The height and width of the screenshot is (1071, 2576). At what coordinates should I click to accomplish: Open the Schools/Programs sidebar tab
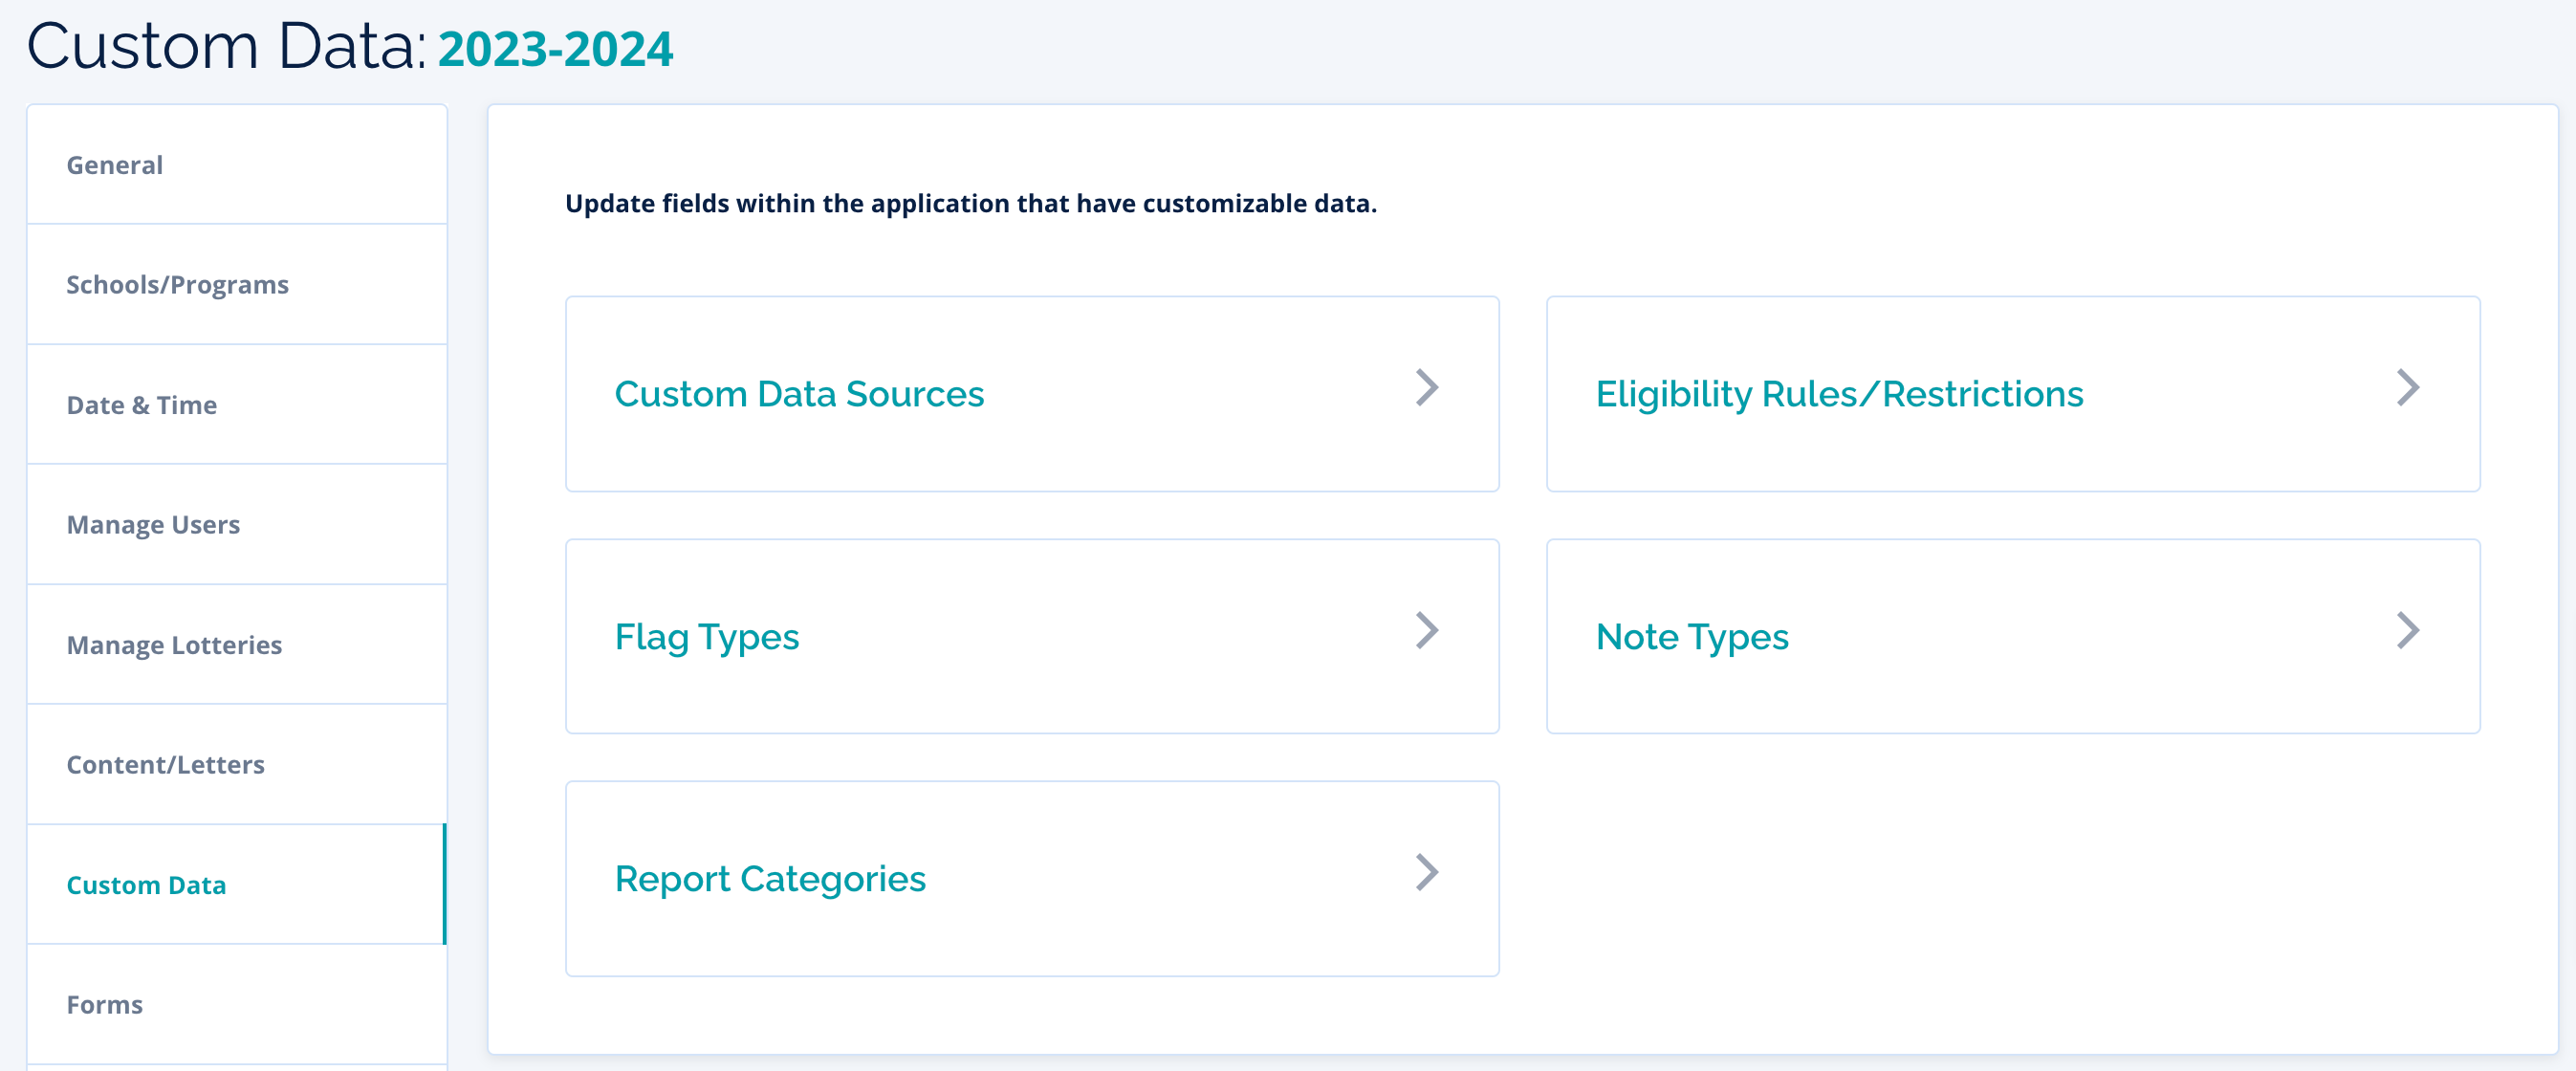click(x=177, y=285)
